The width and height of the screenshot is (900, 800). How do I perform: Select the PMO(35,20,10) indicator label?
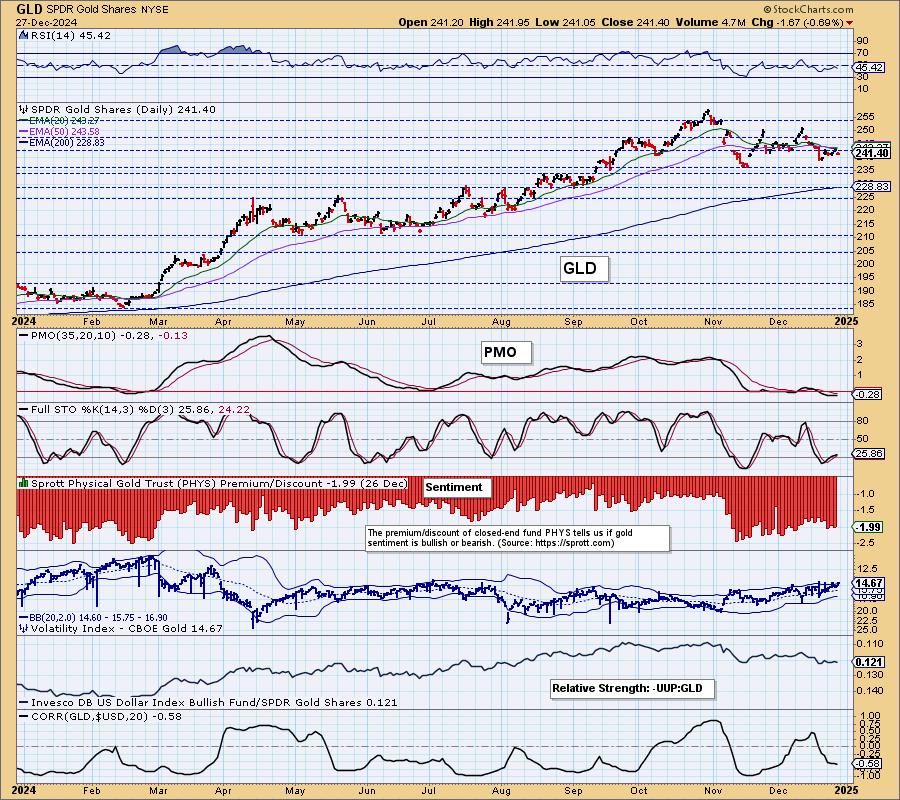click(x=104, y=335)
